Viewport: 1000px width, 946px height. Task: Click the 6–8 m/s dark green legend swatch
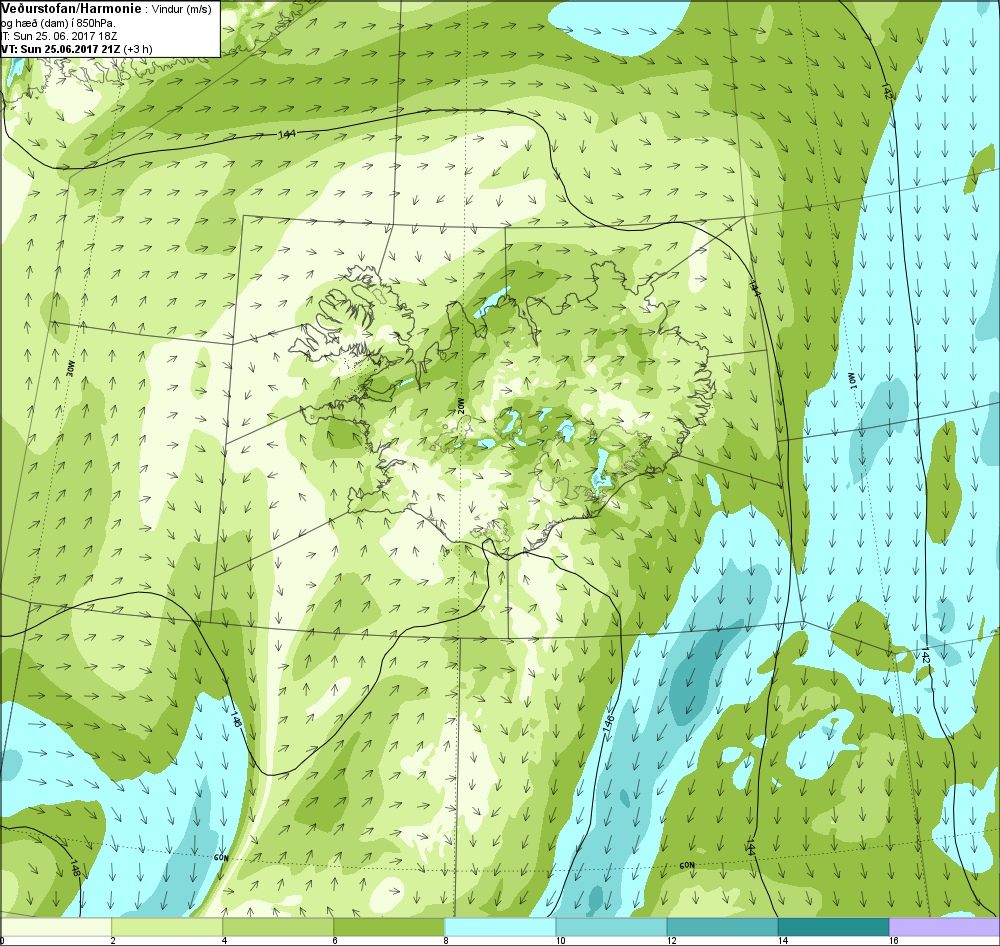389,926
